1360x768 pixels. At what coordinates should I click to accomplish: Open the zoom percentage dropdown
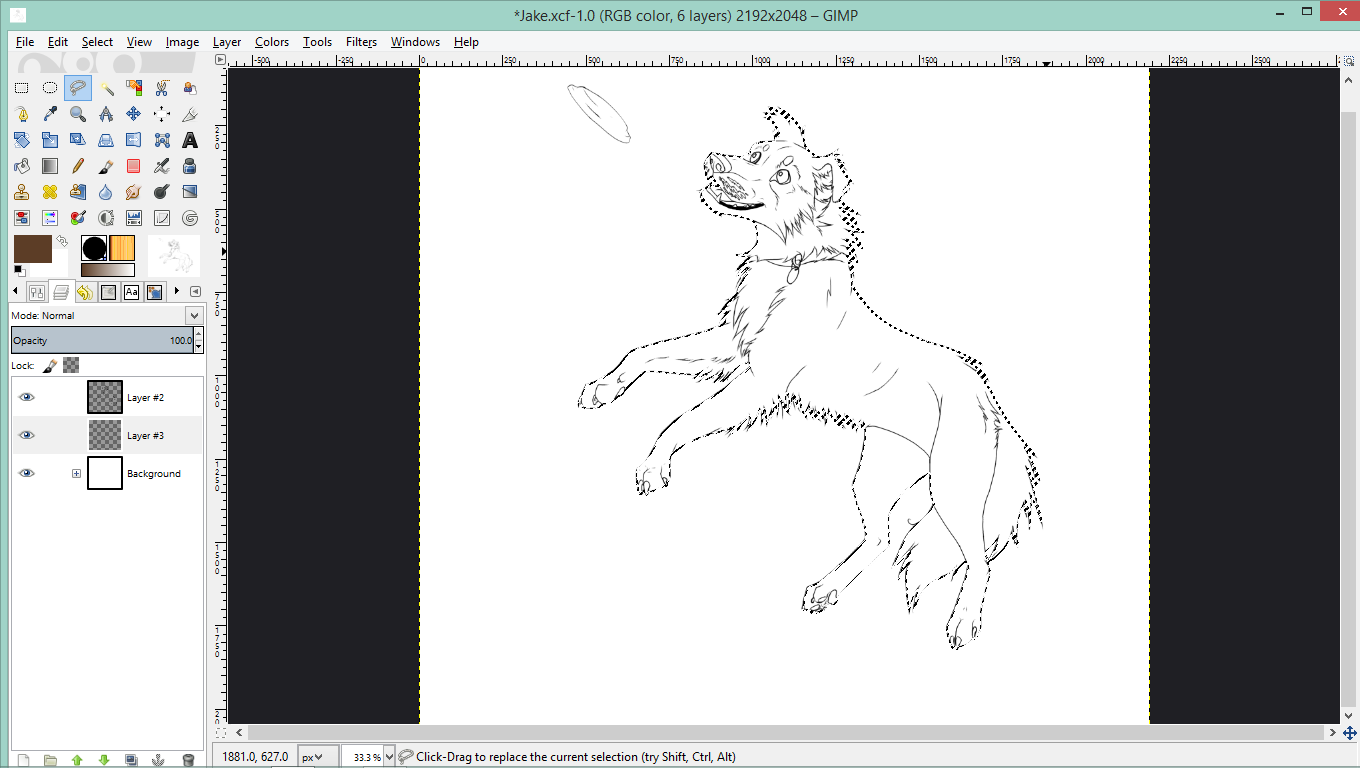pyautogui.click(x=387, y=757)
